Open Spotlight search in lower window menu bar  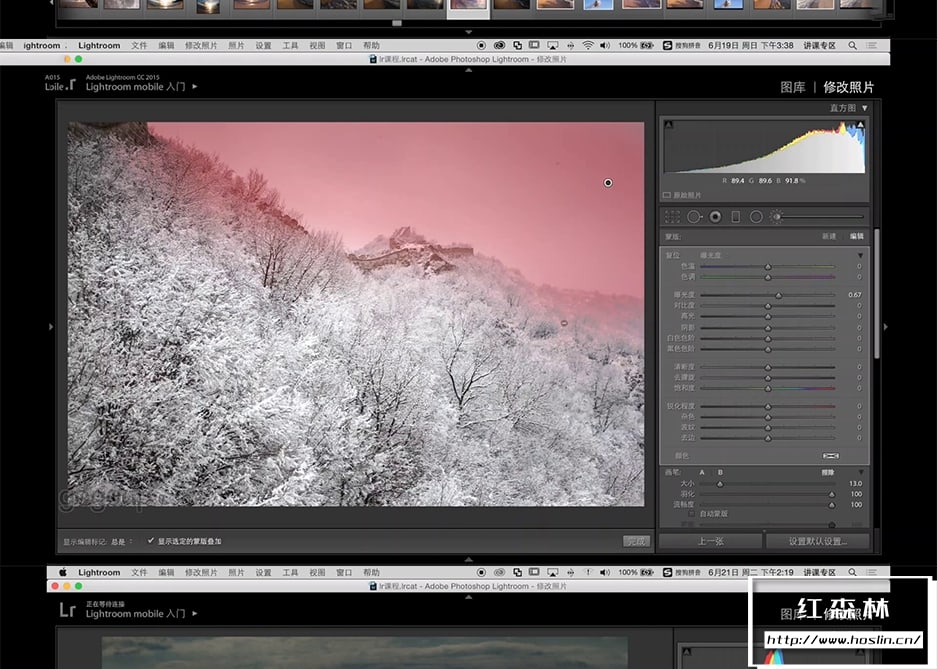(x=853, y=572)
